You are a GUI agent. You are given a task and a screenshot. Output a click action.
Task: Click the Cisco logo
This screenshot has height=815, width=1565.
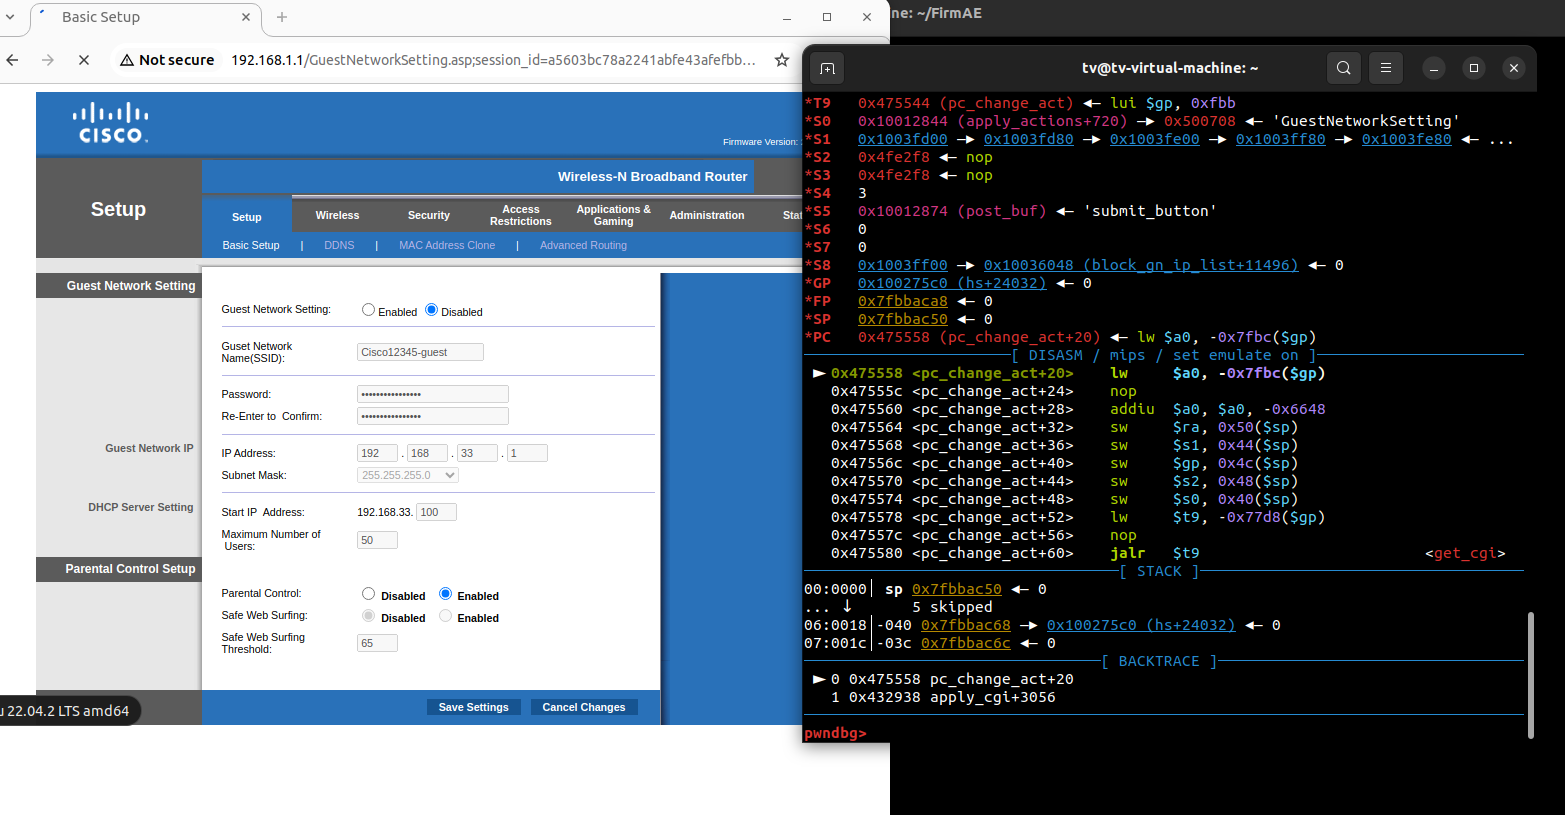pos(111,123)
